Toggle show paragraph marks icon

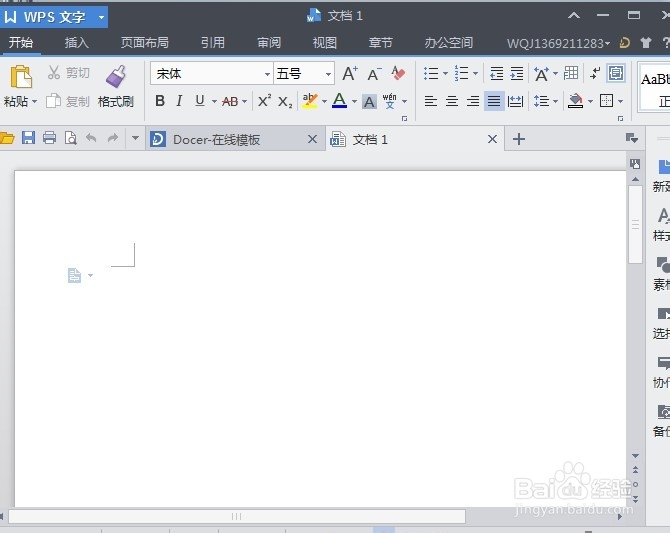pyautogui.click(x=595, y=73)
